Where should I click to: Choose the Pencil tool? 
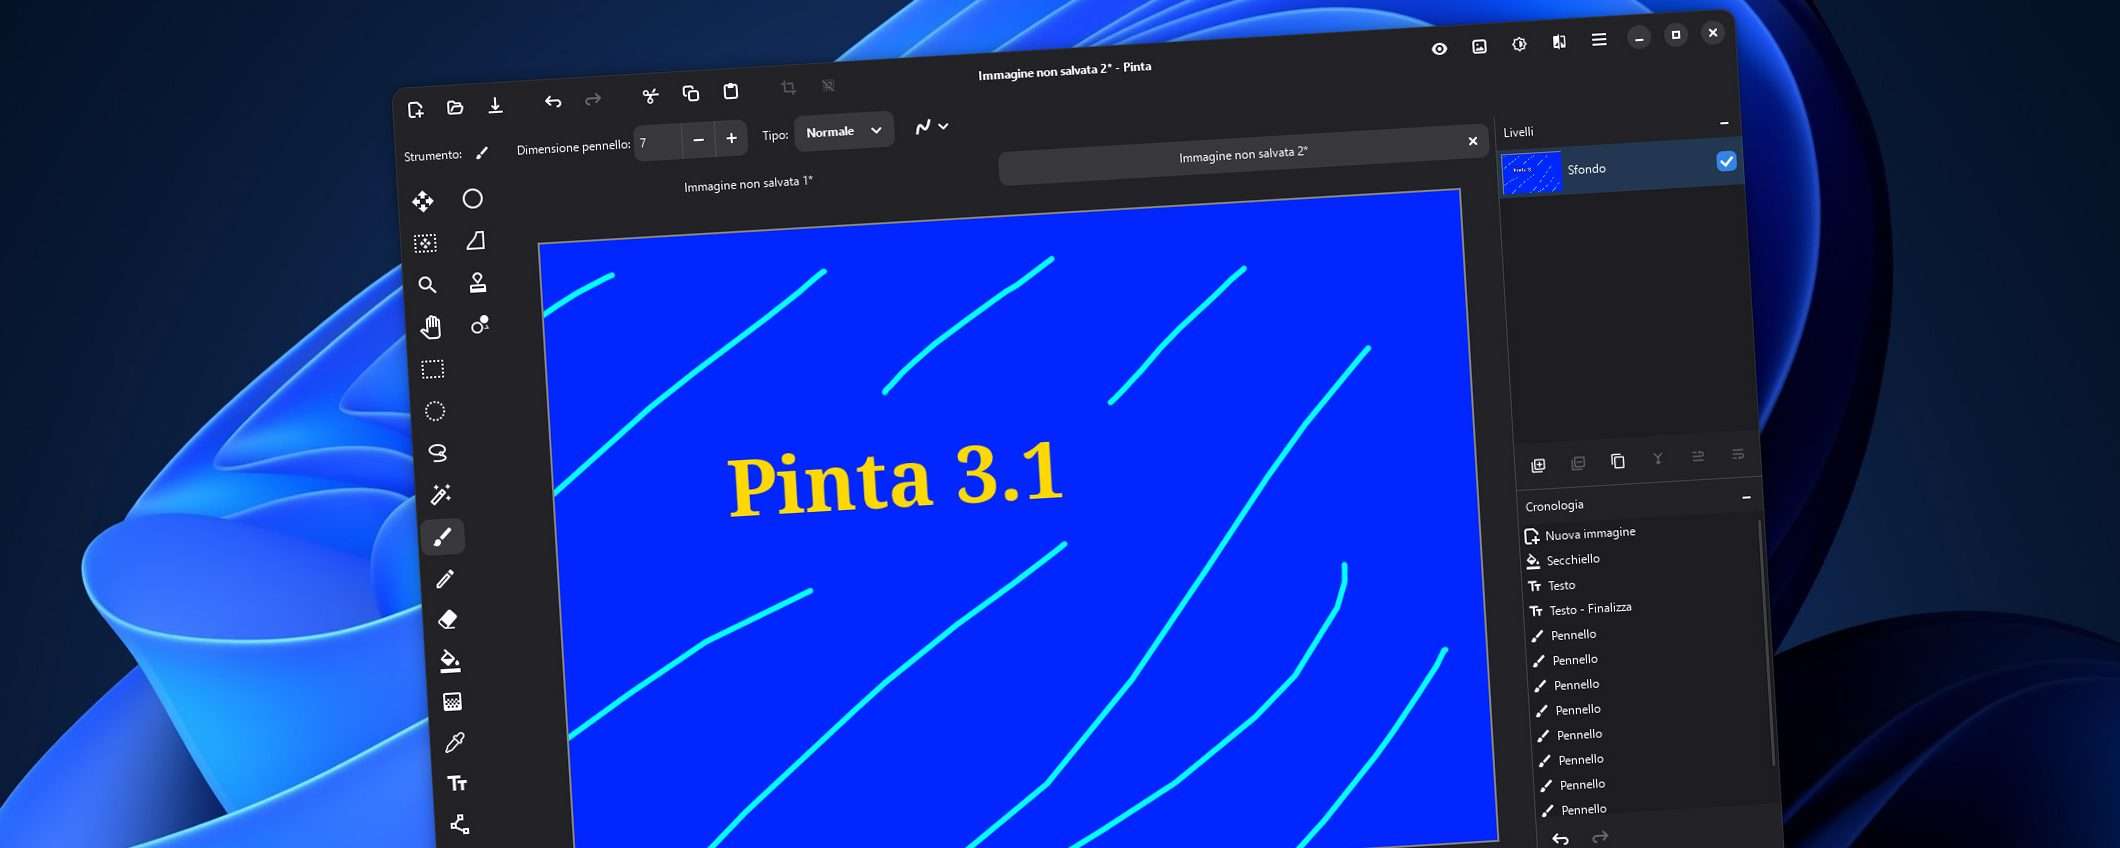tap(445, 579)
